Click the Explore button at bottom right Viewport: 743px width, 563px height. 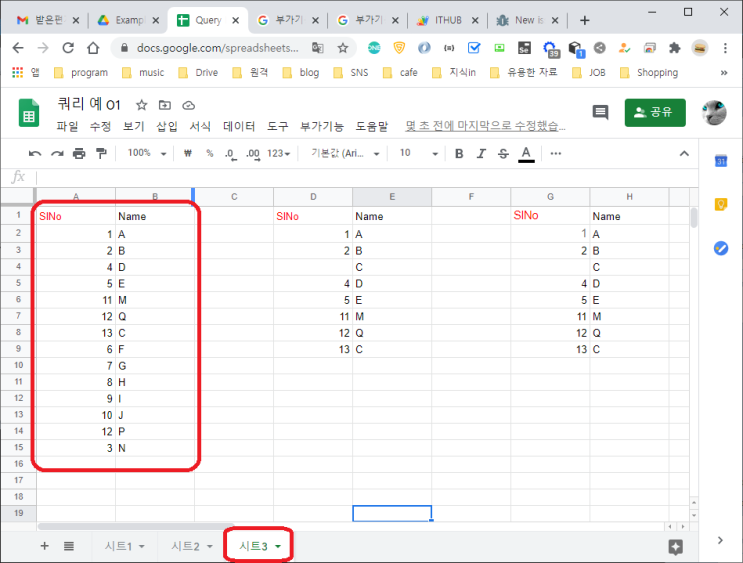(x=676, y=547)
